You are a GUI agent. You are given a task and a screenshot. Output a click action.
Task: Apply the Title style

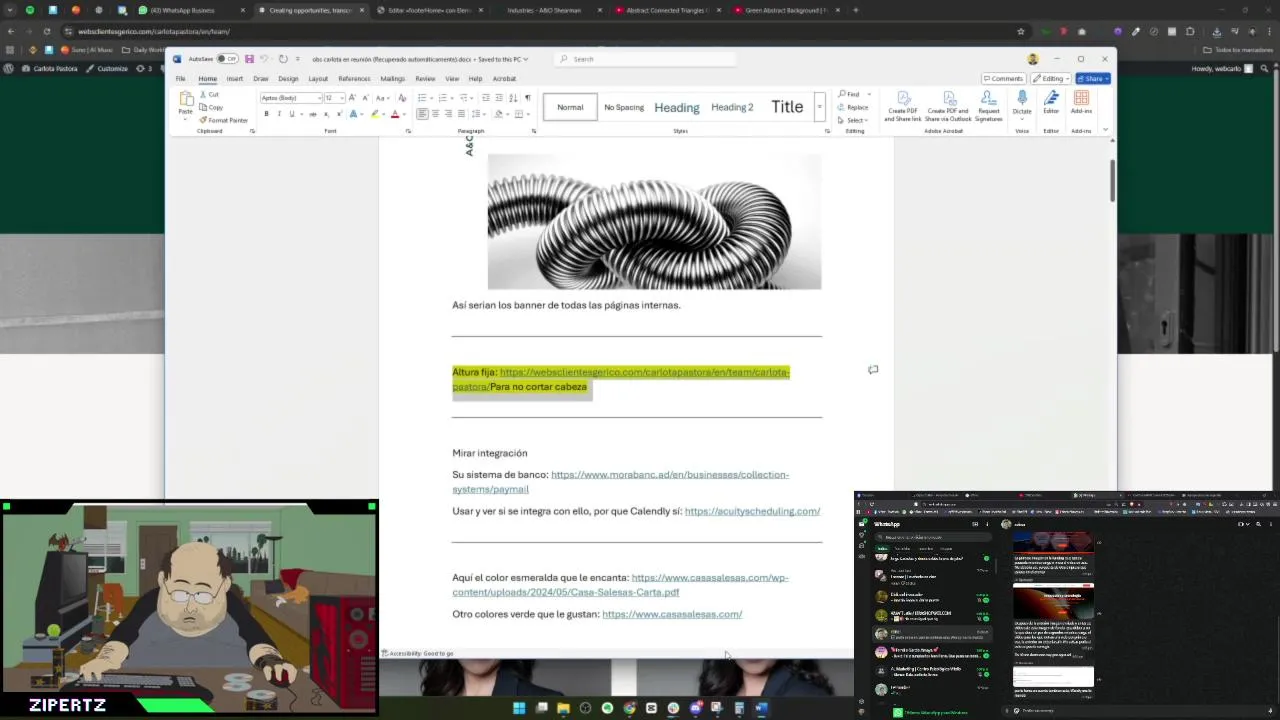click(787, 107)
